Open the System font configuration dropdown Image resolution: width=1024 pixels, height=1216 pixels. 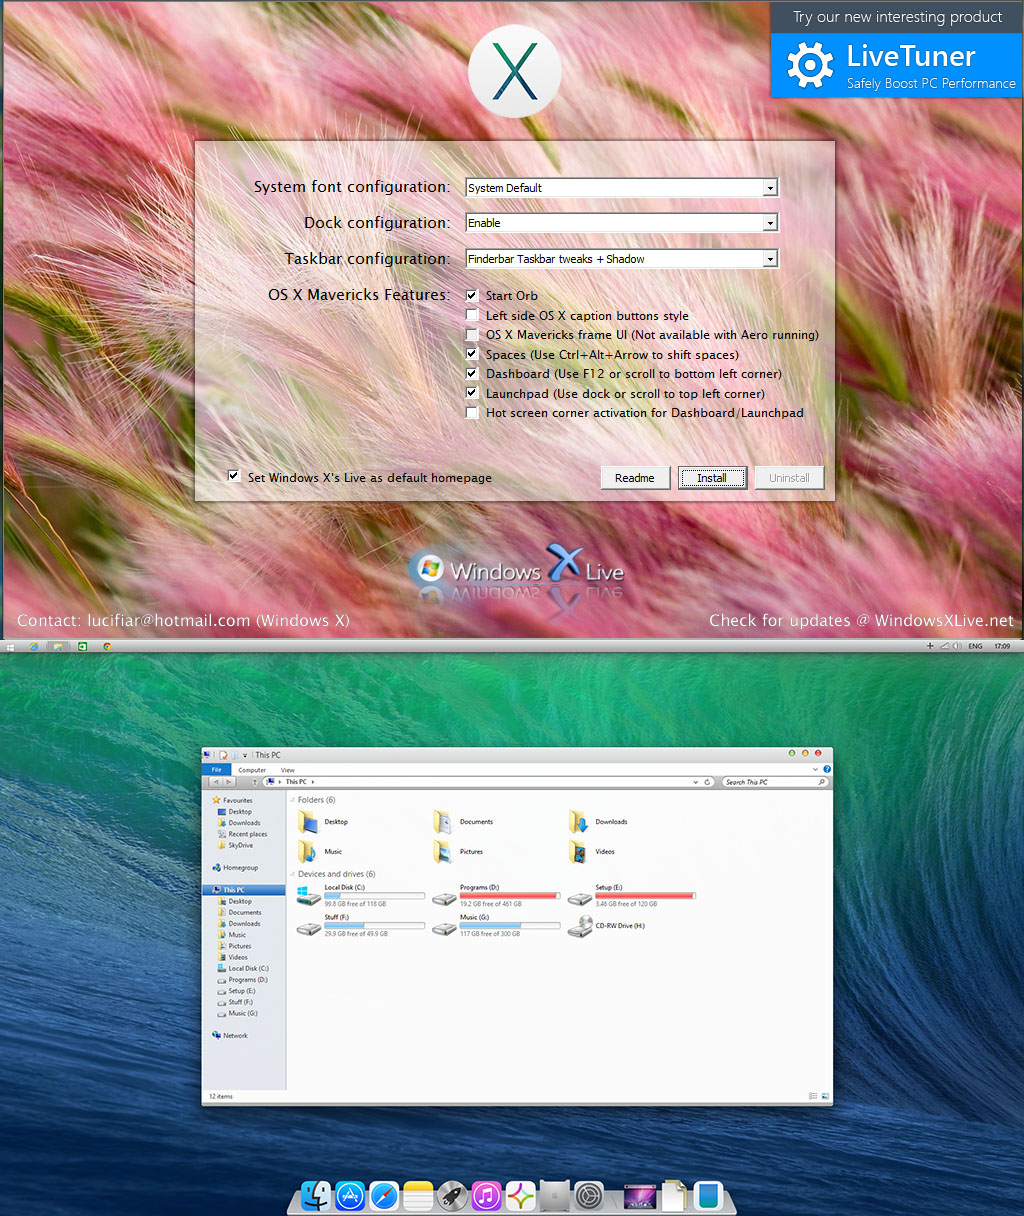(769, 187)
